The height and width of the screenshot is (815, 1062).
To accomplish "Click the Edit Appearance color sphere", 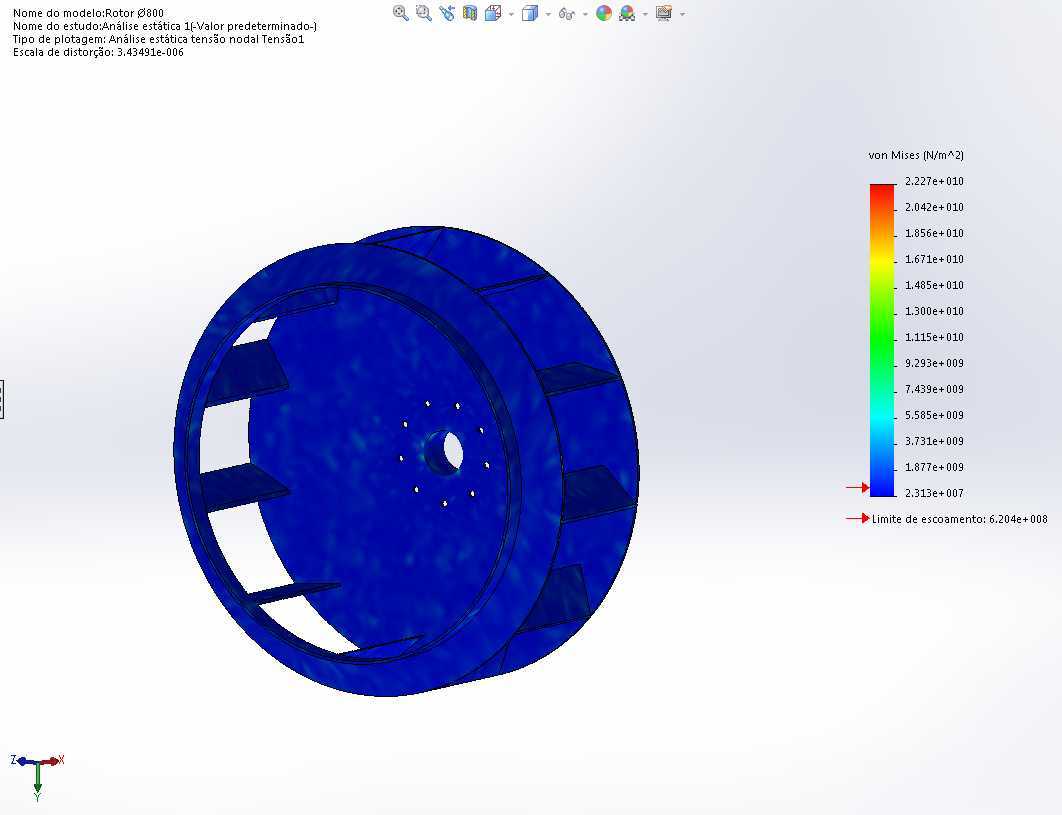I will point(603,13).
